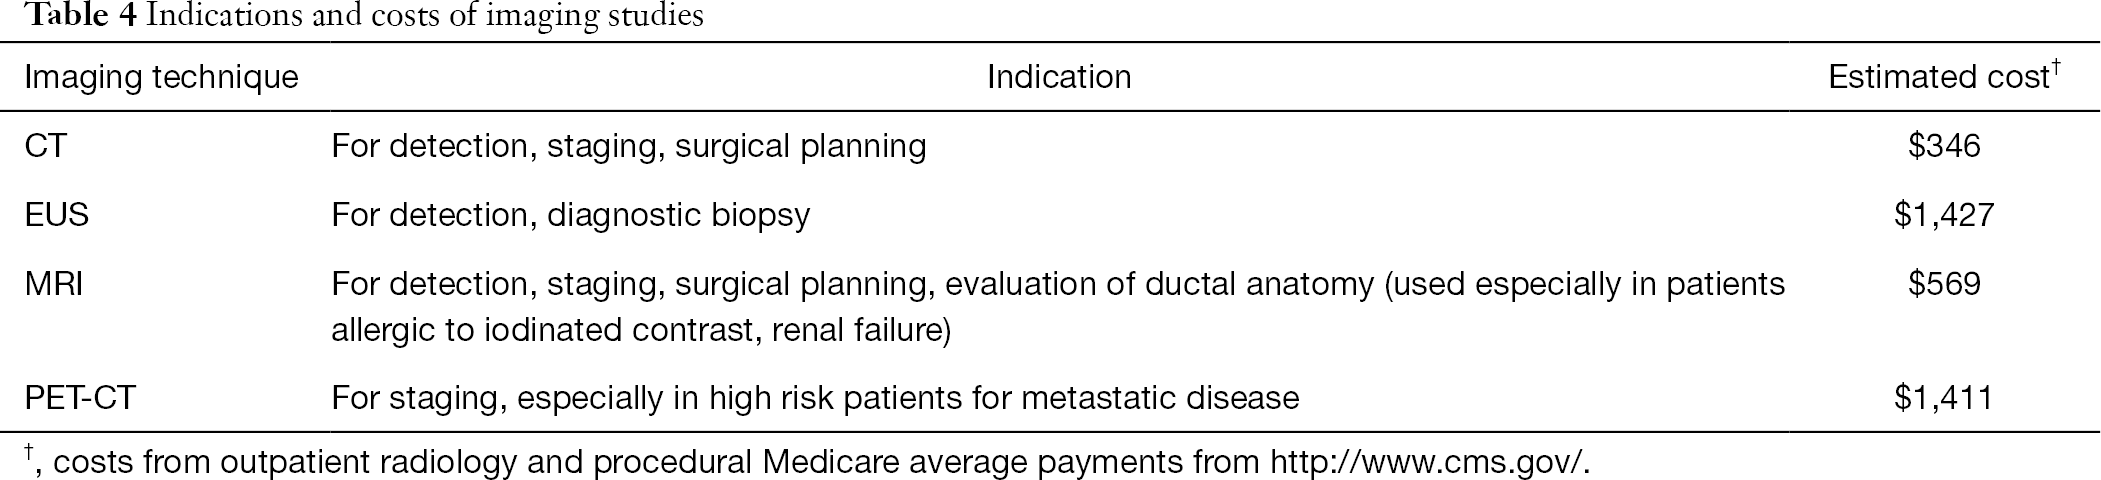The height and width of the screenshot is (480, 2101).
Task: Click the footnote text about Medicare payments
Action: 804,461
